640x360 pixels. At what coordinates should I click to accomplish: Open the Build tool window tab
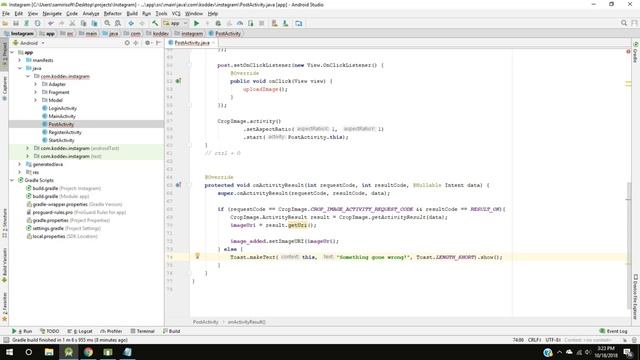tap(172, 331)
